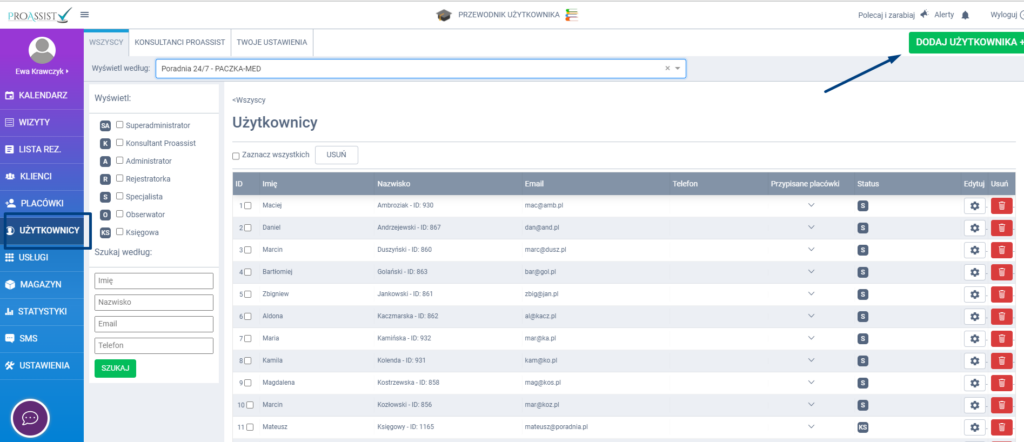1024x442 pixels.
Task: Click the hamburger menu icon beside logo
Action: (84, 14)
